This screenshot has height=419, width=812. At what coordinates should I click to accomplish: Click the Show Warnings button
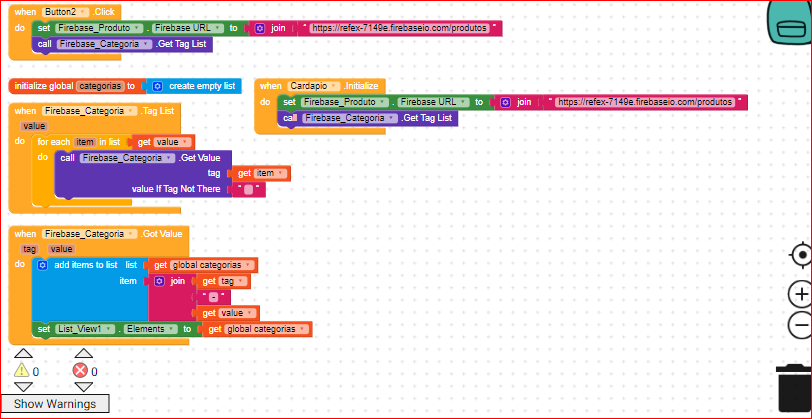tap(55, 403)
